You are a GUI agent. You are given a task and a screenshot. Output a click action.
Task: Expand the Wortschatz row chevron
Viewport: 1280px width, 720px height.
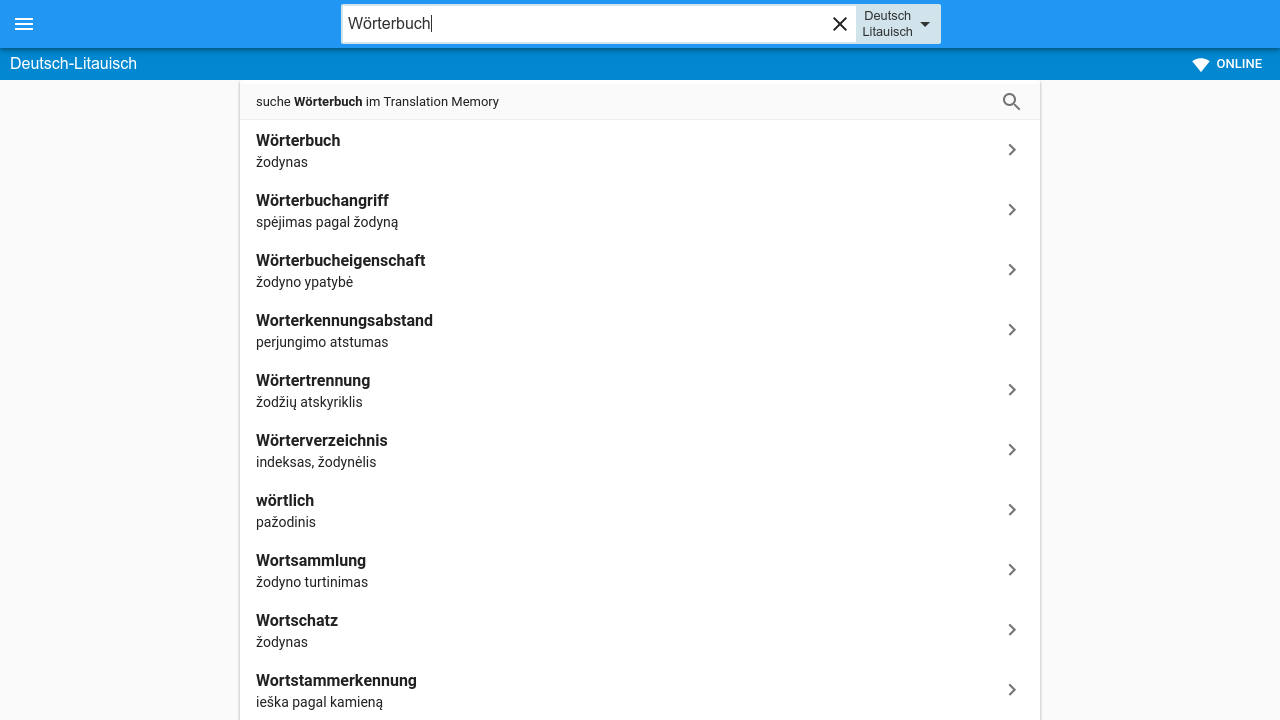pyautogui.click(x=1012, y=630)
